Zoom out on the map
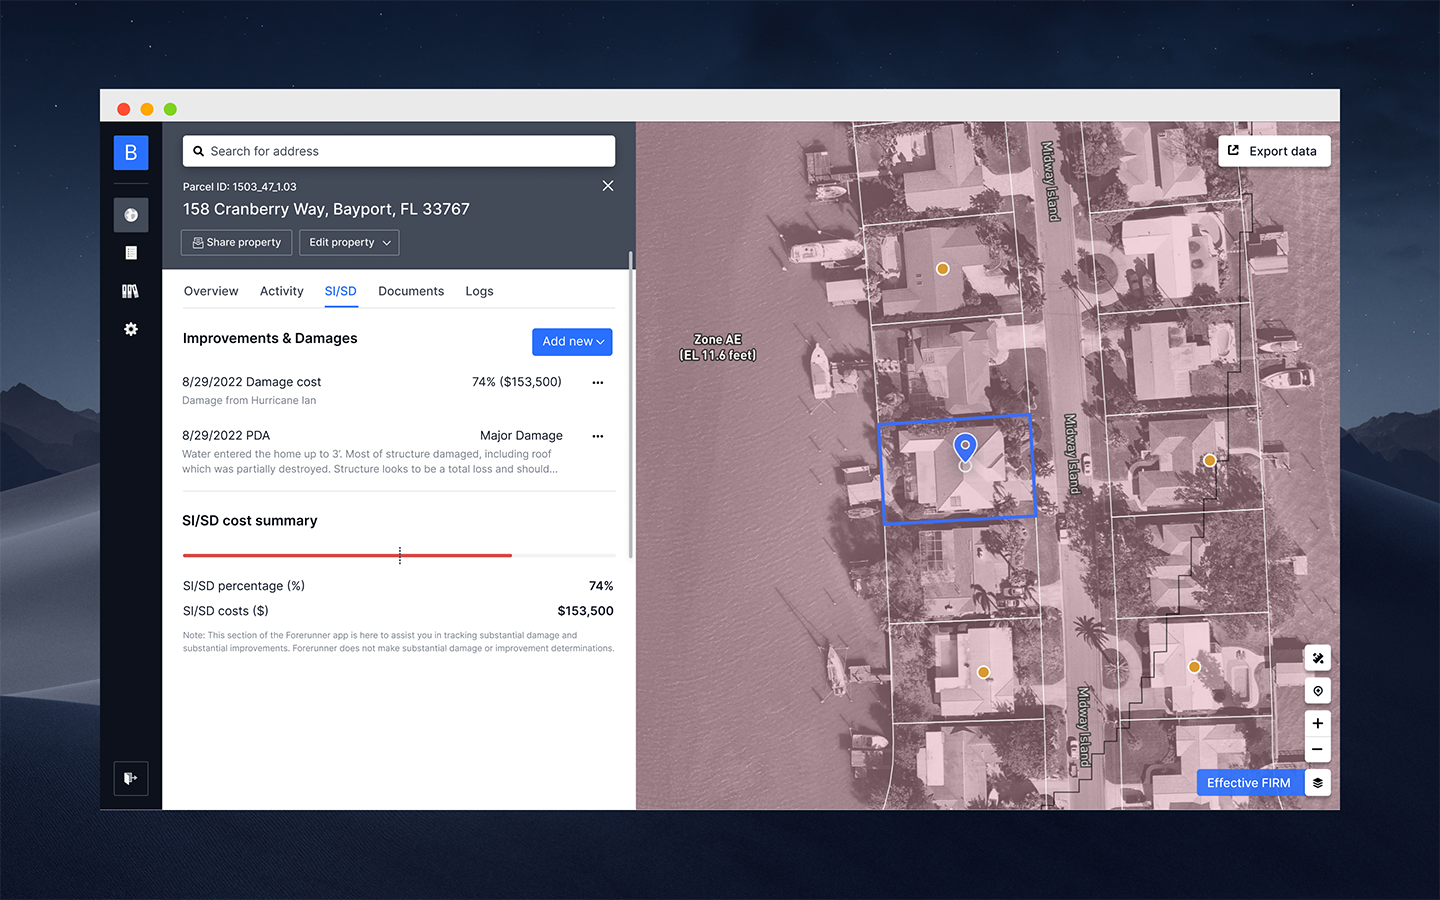 point(1318,749)
